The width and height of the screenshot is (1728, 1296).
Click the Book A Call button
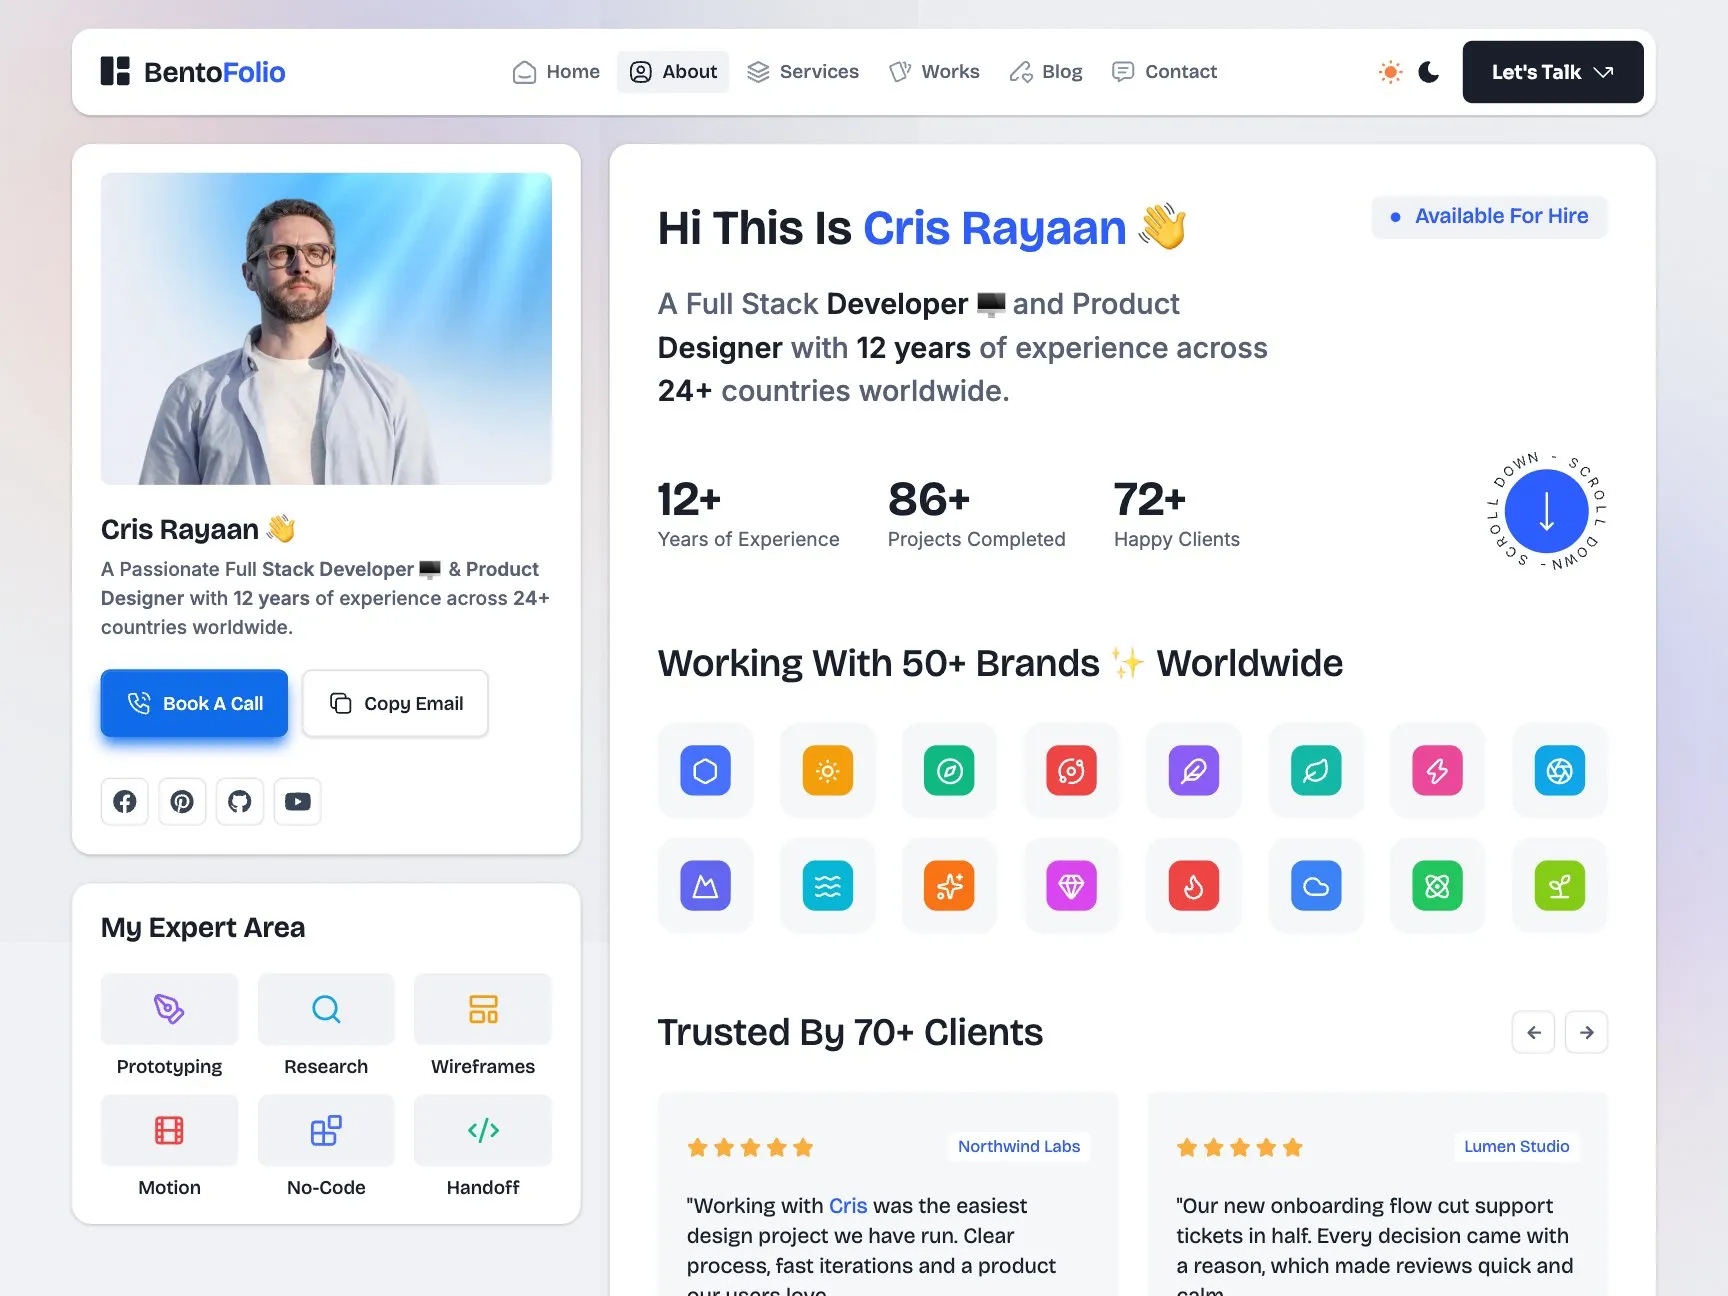(x=194, y=703)
